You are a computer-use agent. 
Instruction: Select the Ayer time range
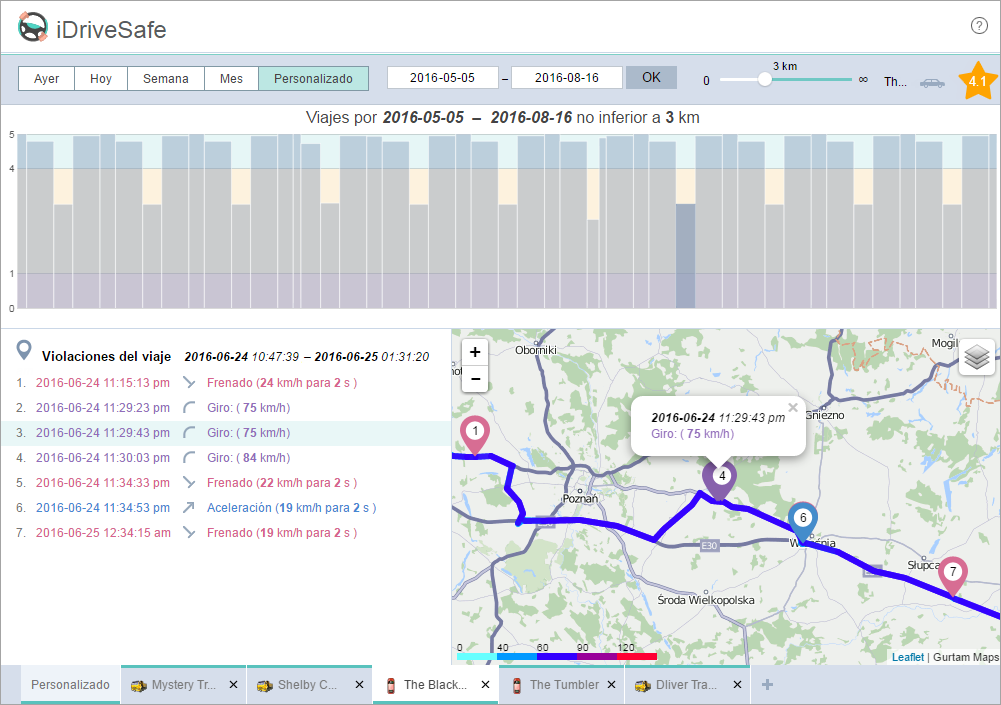coord(46,78)
